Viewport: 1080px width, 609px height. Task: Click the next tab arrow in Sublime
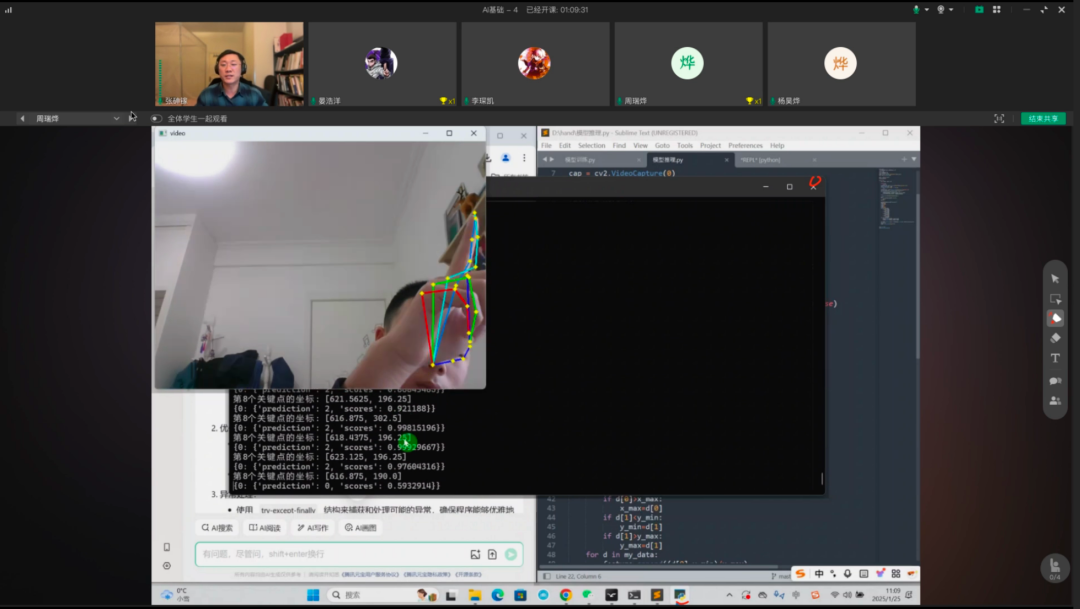(x=552, y=159)
